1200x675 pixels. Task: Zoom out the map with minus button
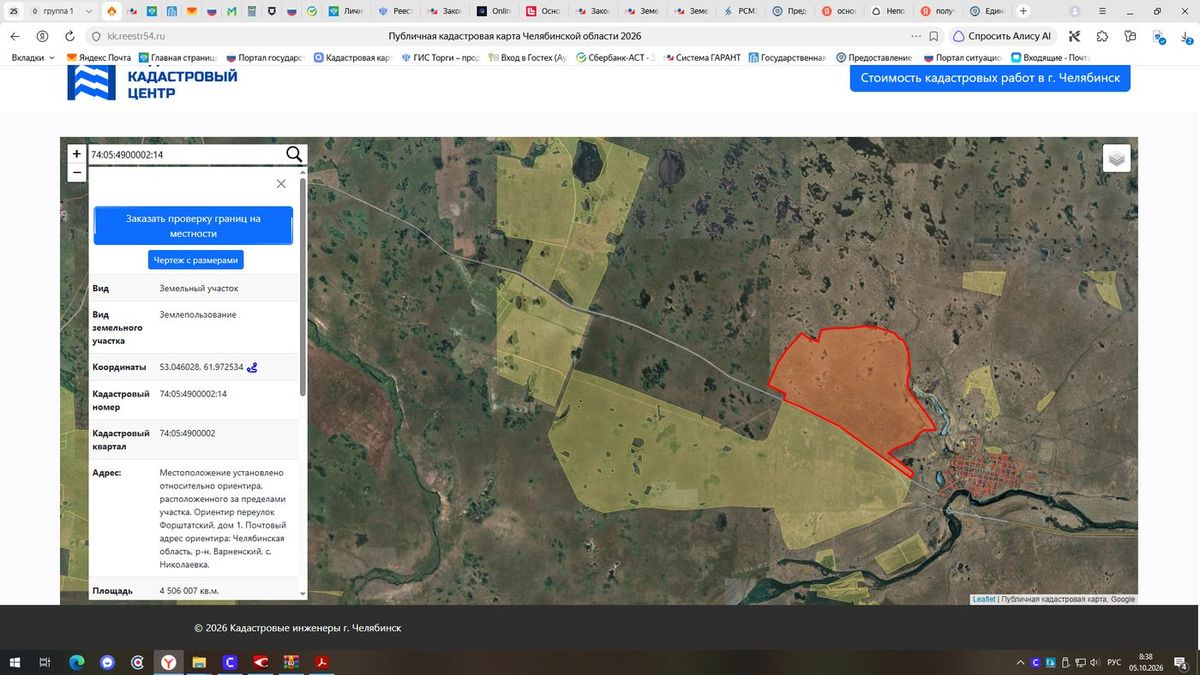pos(76,172)
